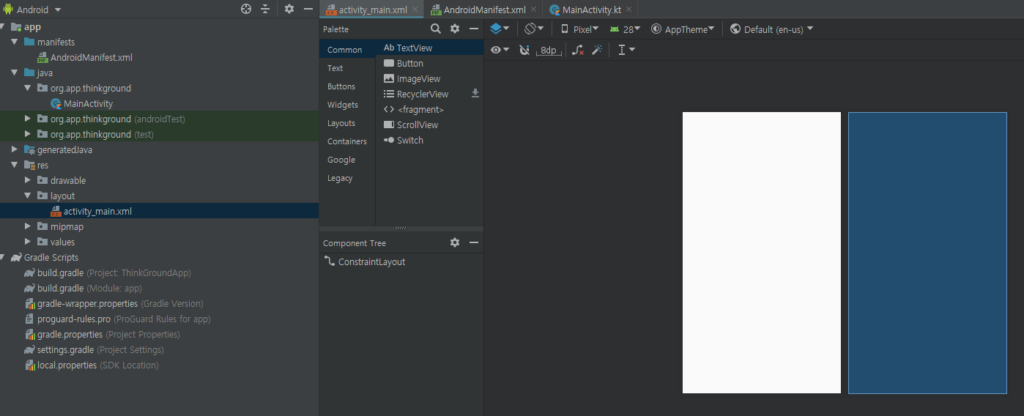Open the design surface layers selector

500,29
